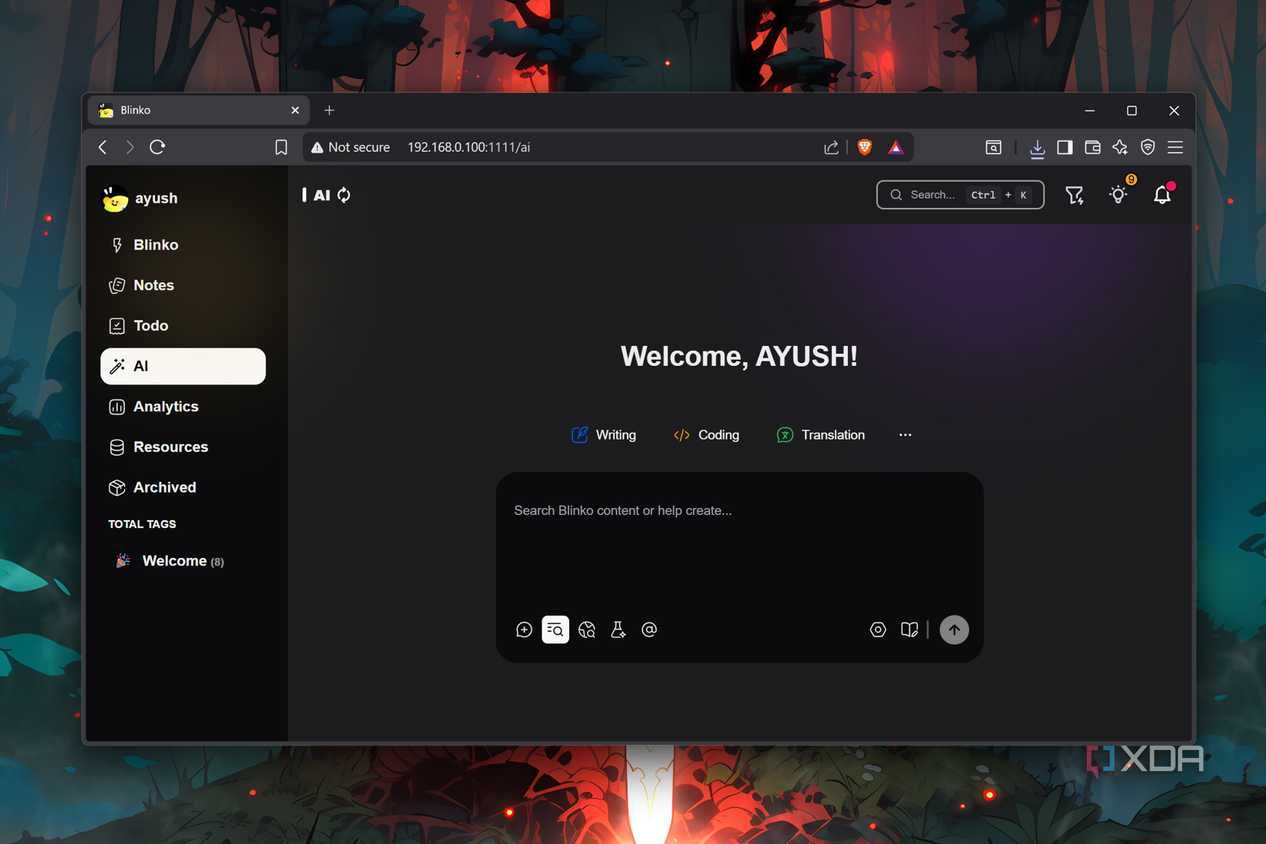Open the Blinko sidebar item
Viewport: 1266px width, 844px height.
click(183, 245)
